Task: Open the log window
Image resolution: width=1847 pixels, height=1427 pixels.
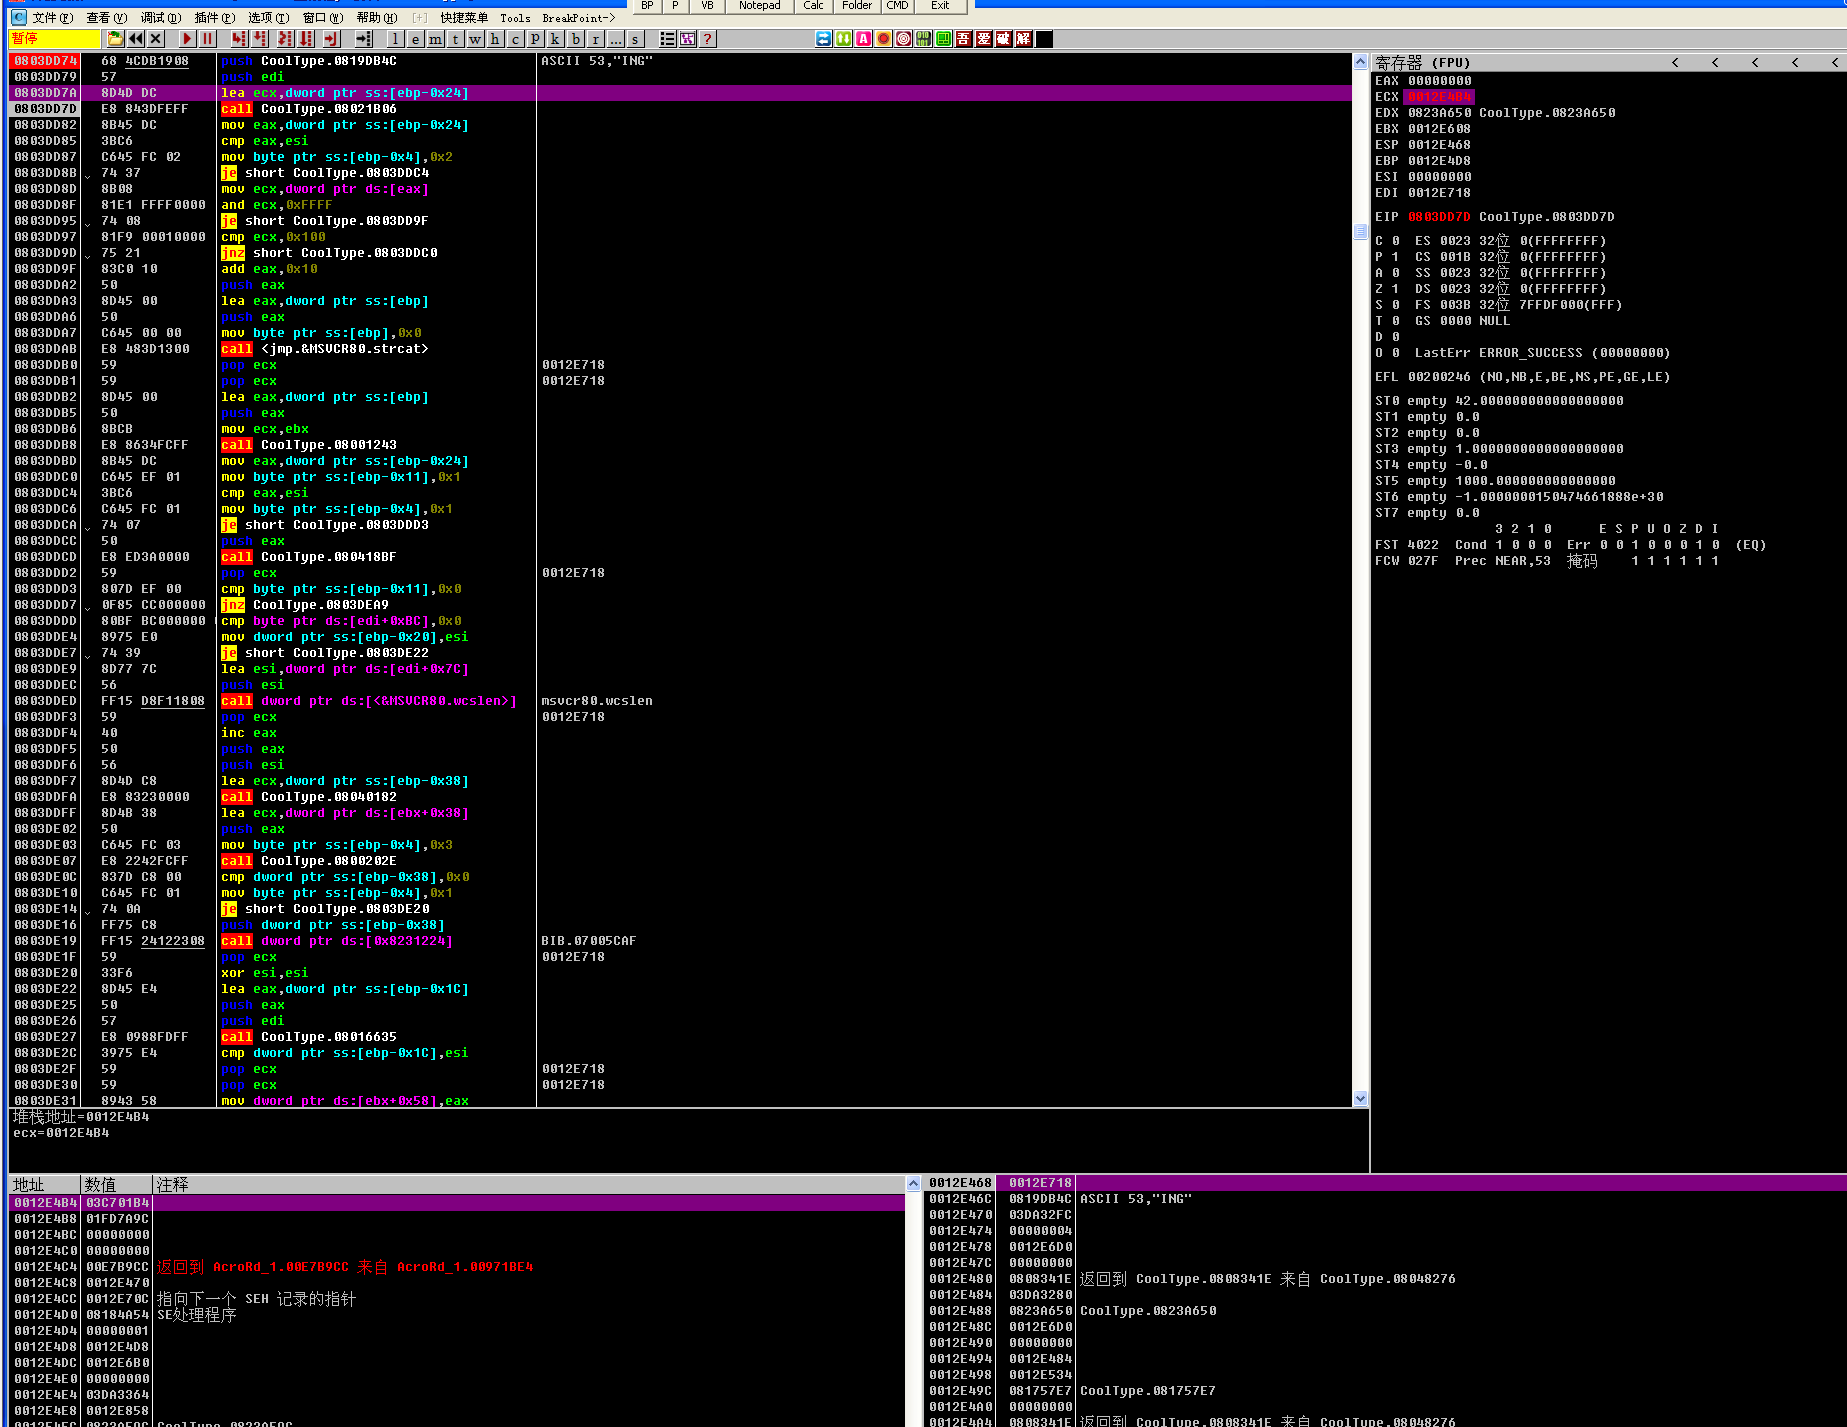Action: click(x=396, y=39)
